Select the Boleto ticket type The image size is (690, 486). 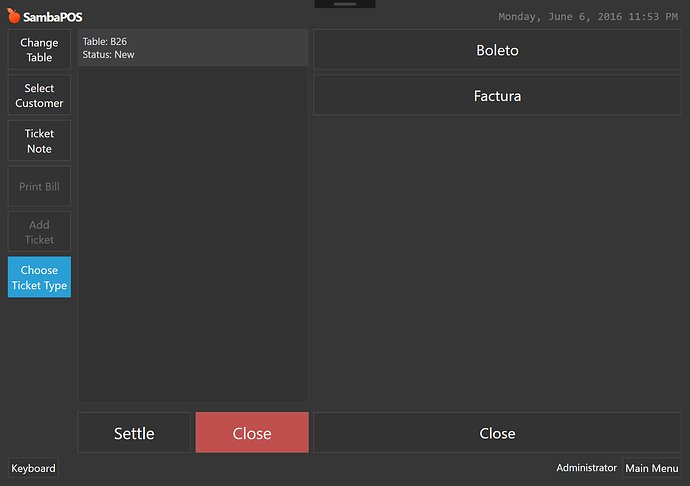[497, 50]
